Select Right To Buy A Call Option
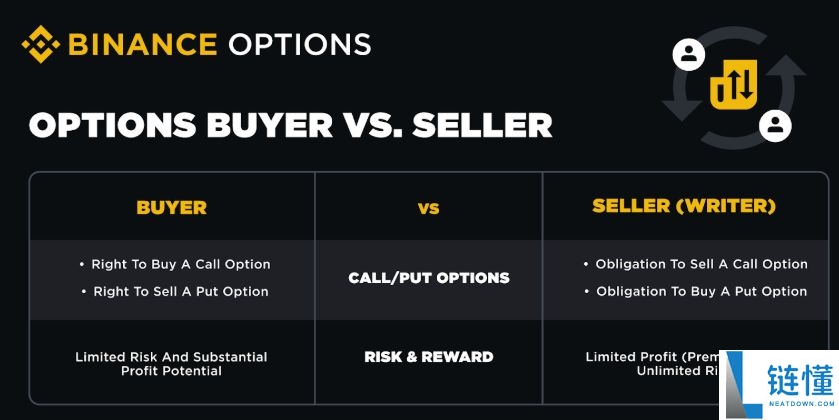The height and width of the screenshot is (420, 839). pyautogui.click(x=181, y=264)
